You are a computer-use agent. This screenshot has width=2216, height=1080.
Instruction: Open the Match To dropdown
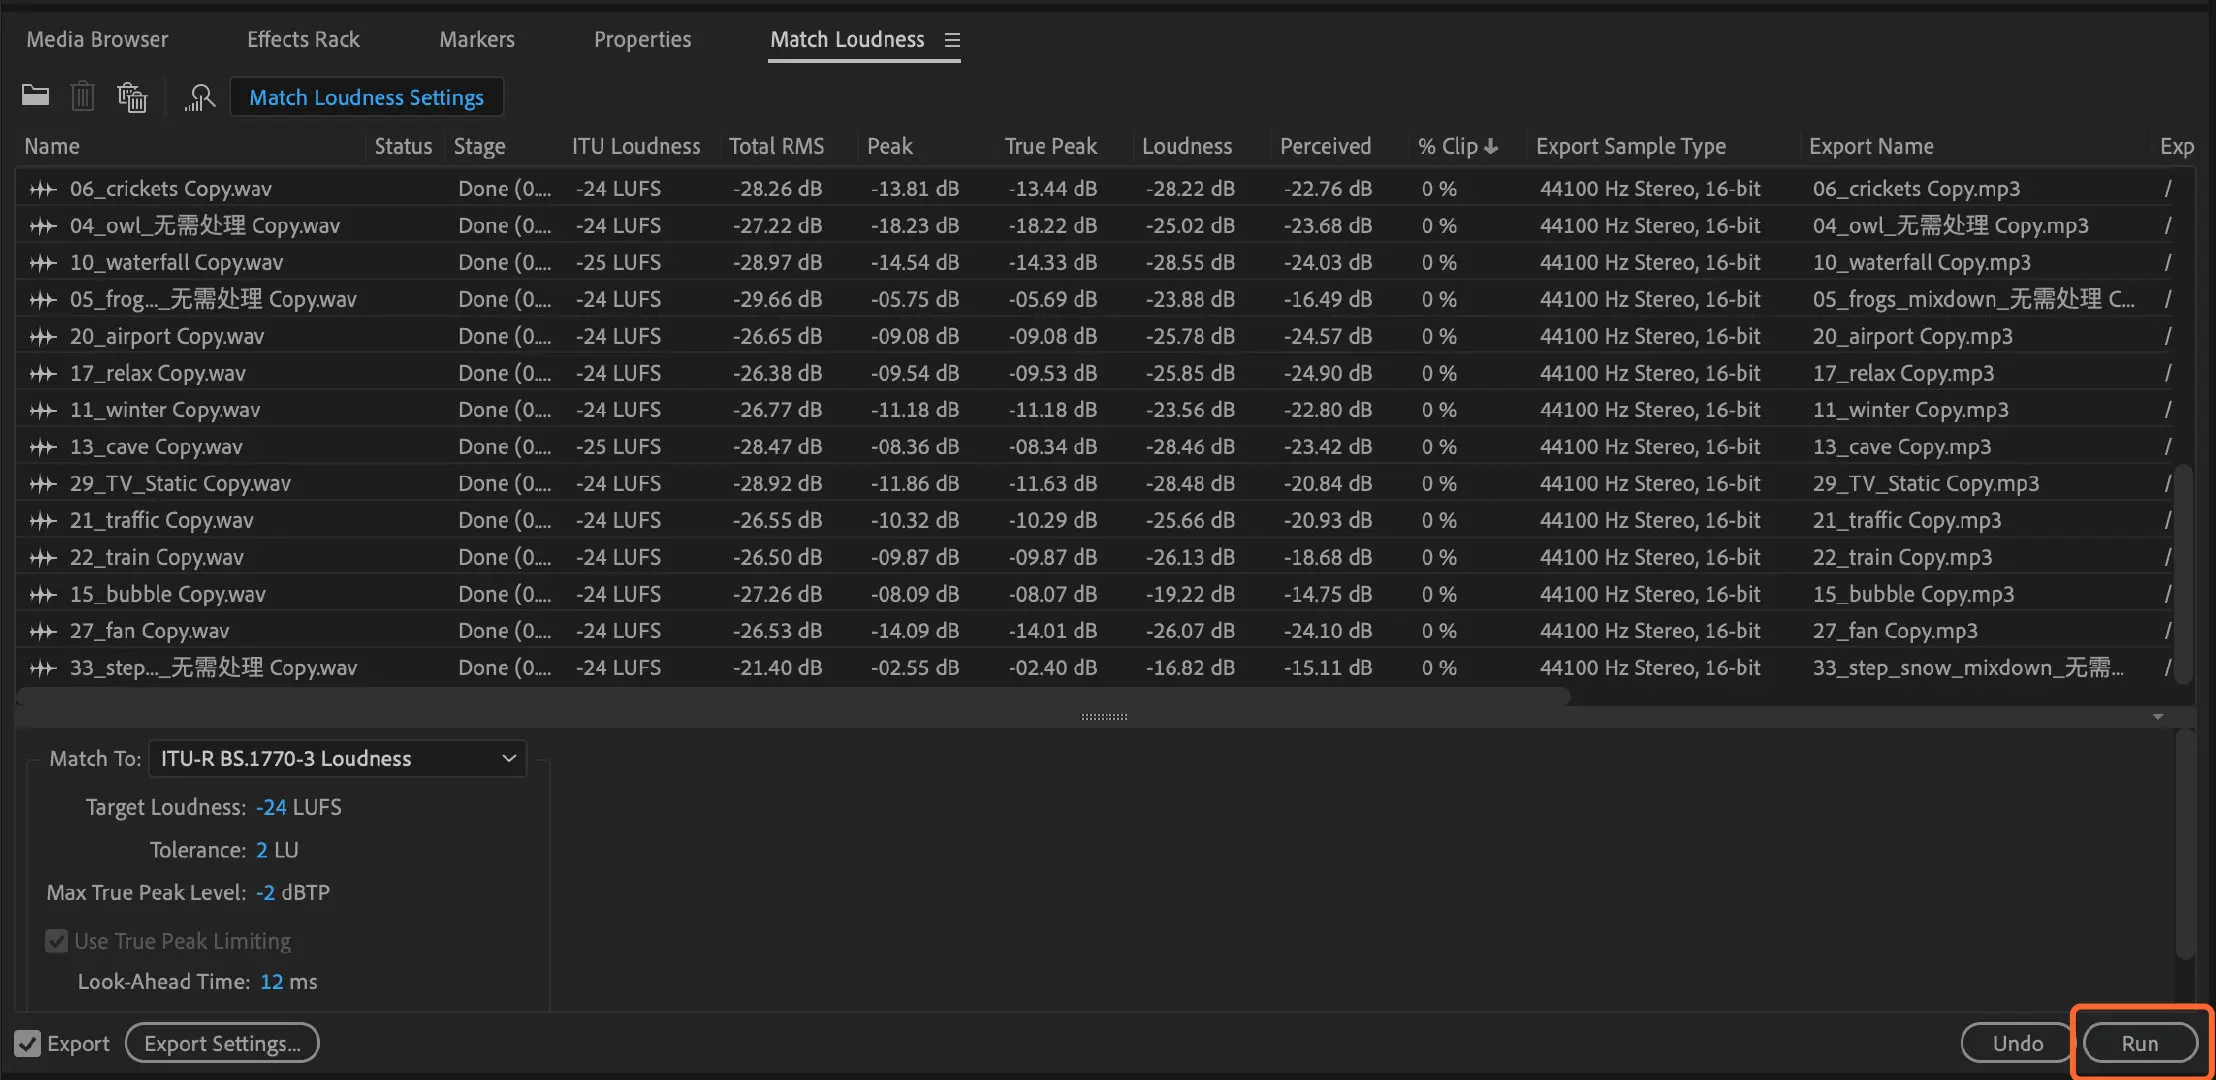coord(337,759)
